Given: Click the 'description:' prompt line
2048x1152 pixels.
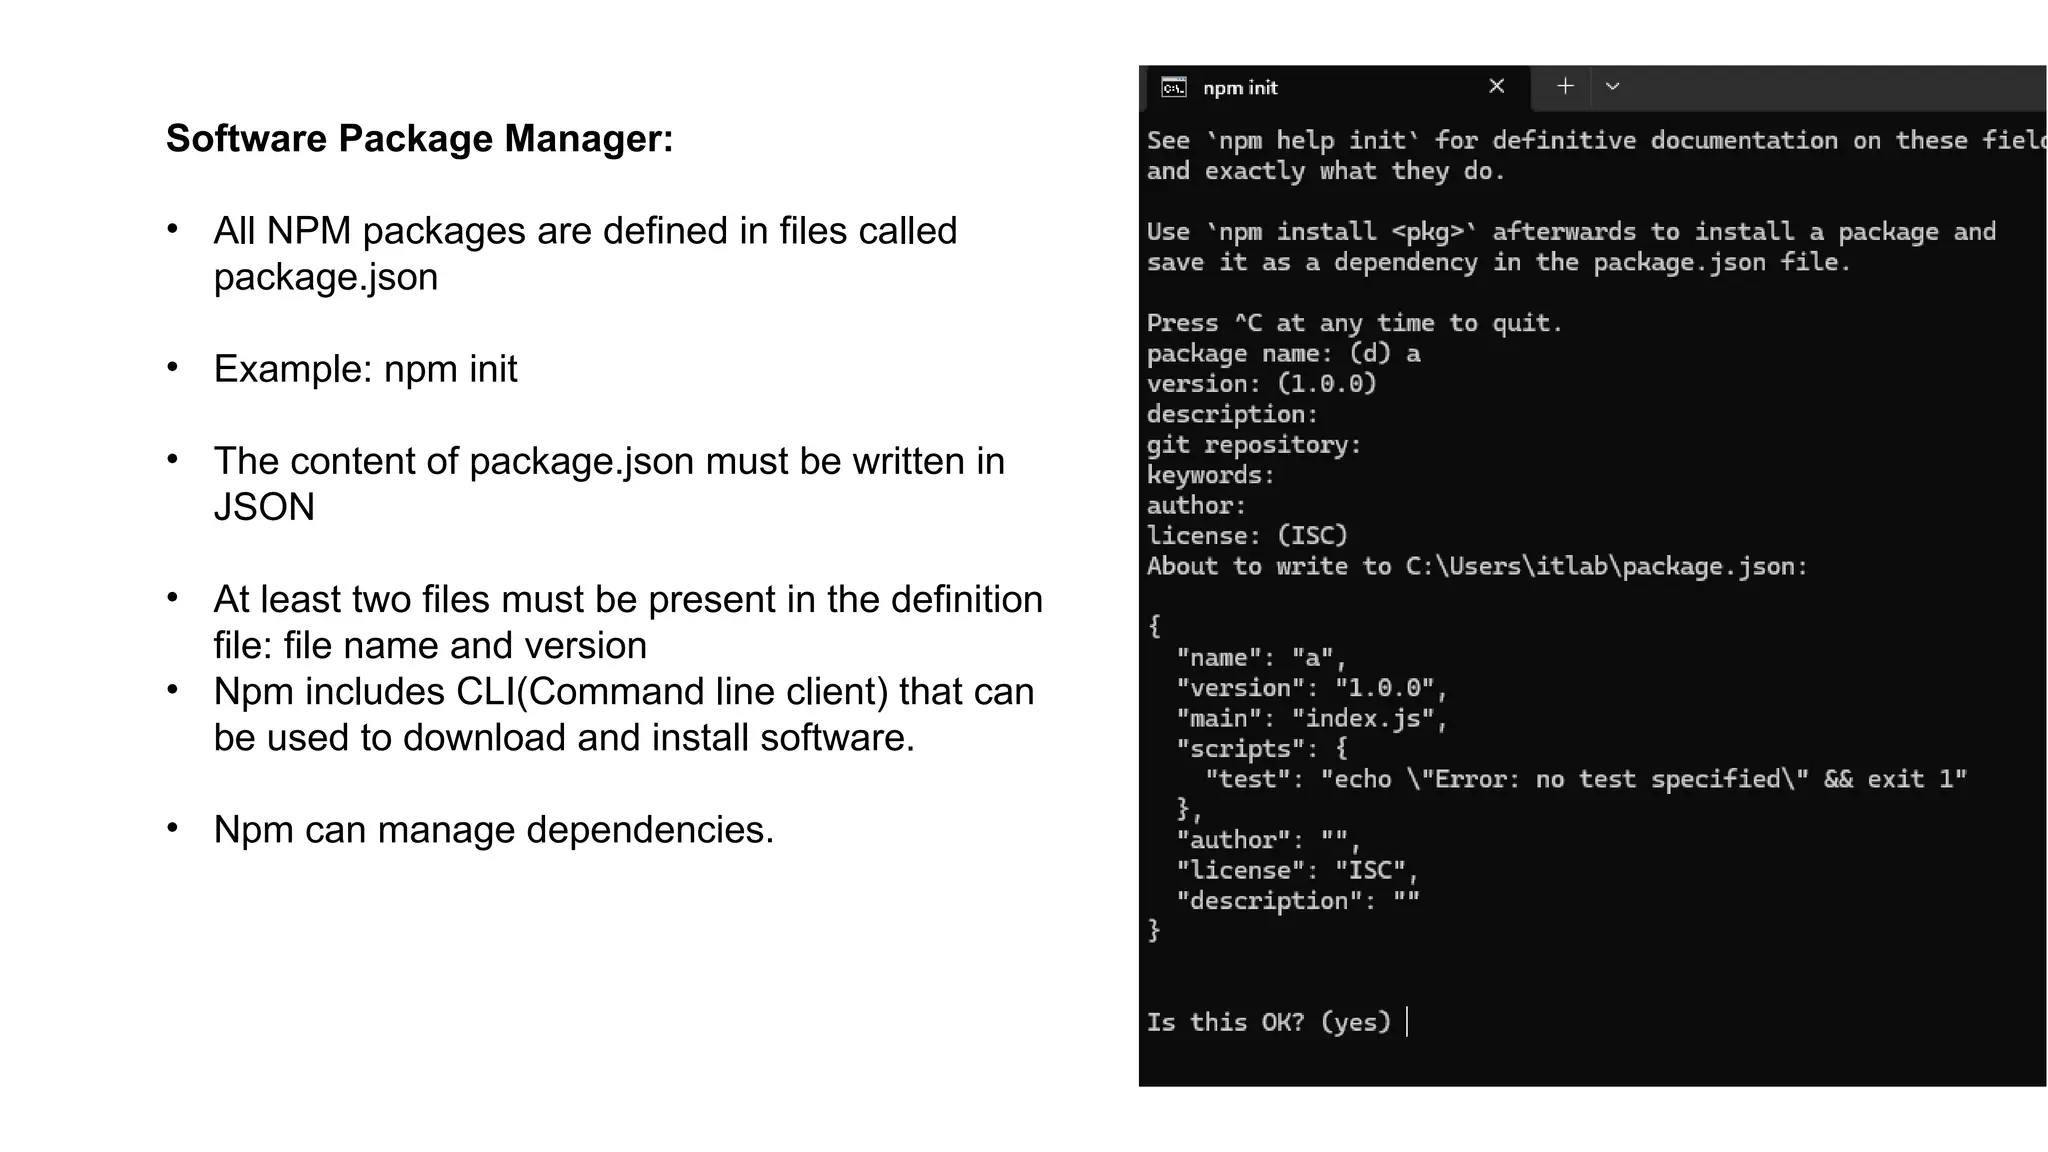Looking at the screenshot, I should click(1232, 414).
